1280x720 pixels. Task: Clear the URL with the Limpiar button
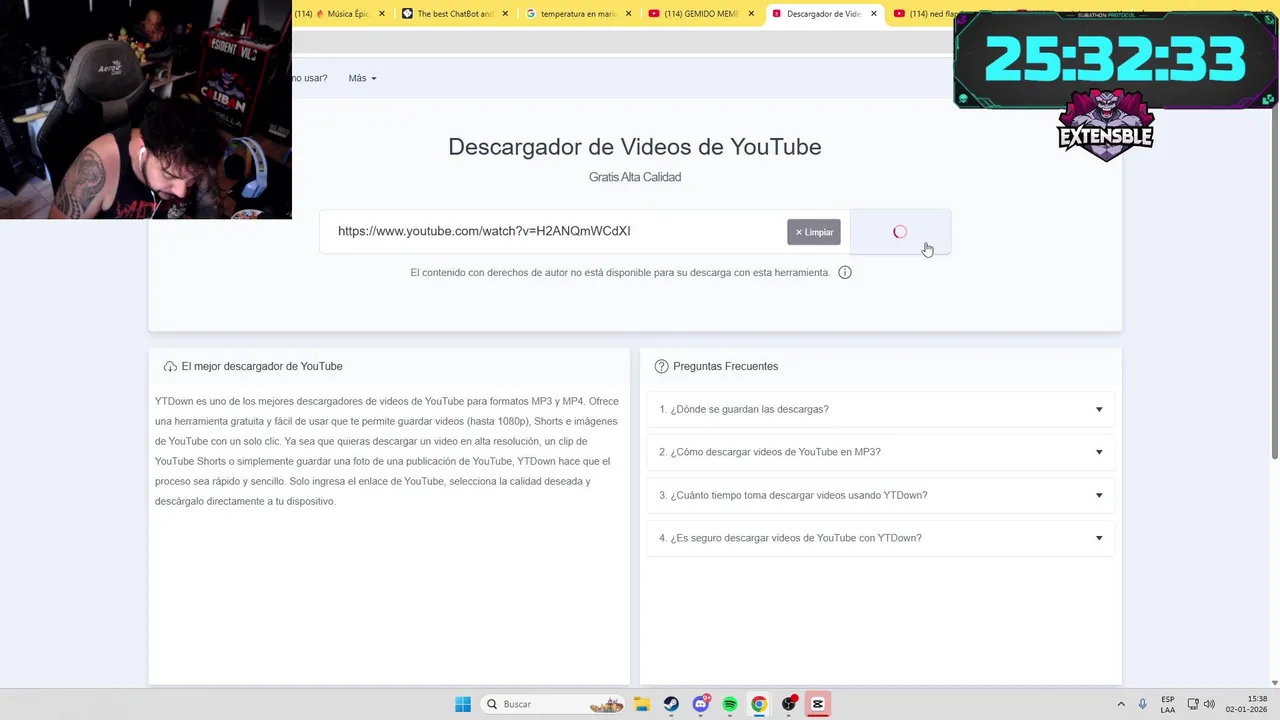coord(814,232)
